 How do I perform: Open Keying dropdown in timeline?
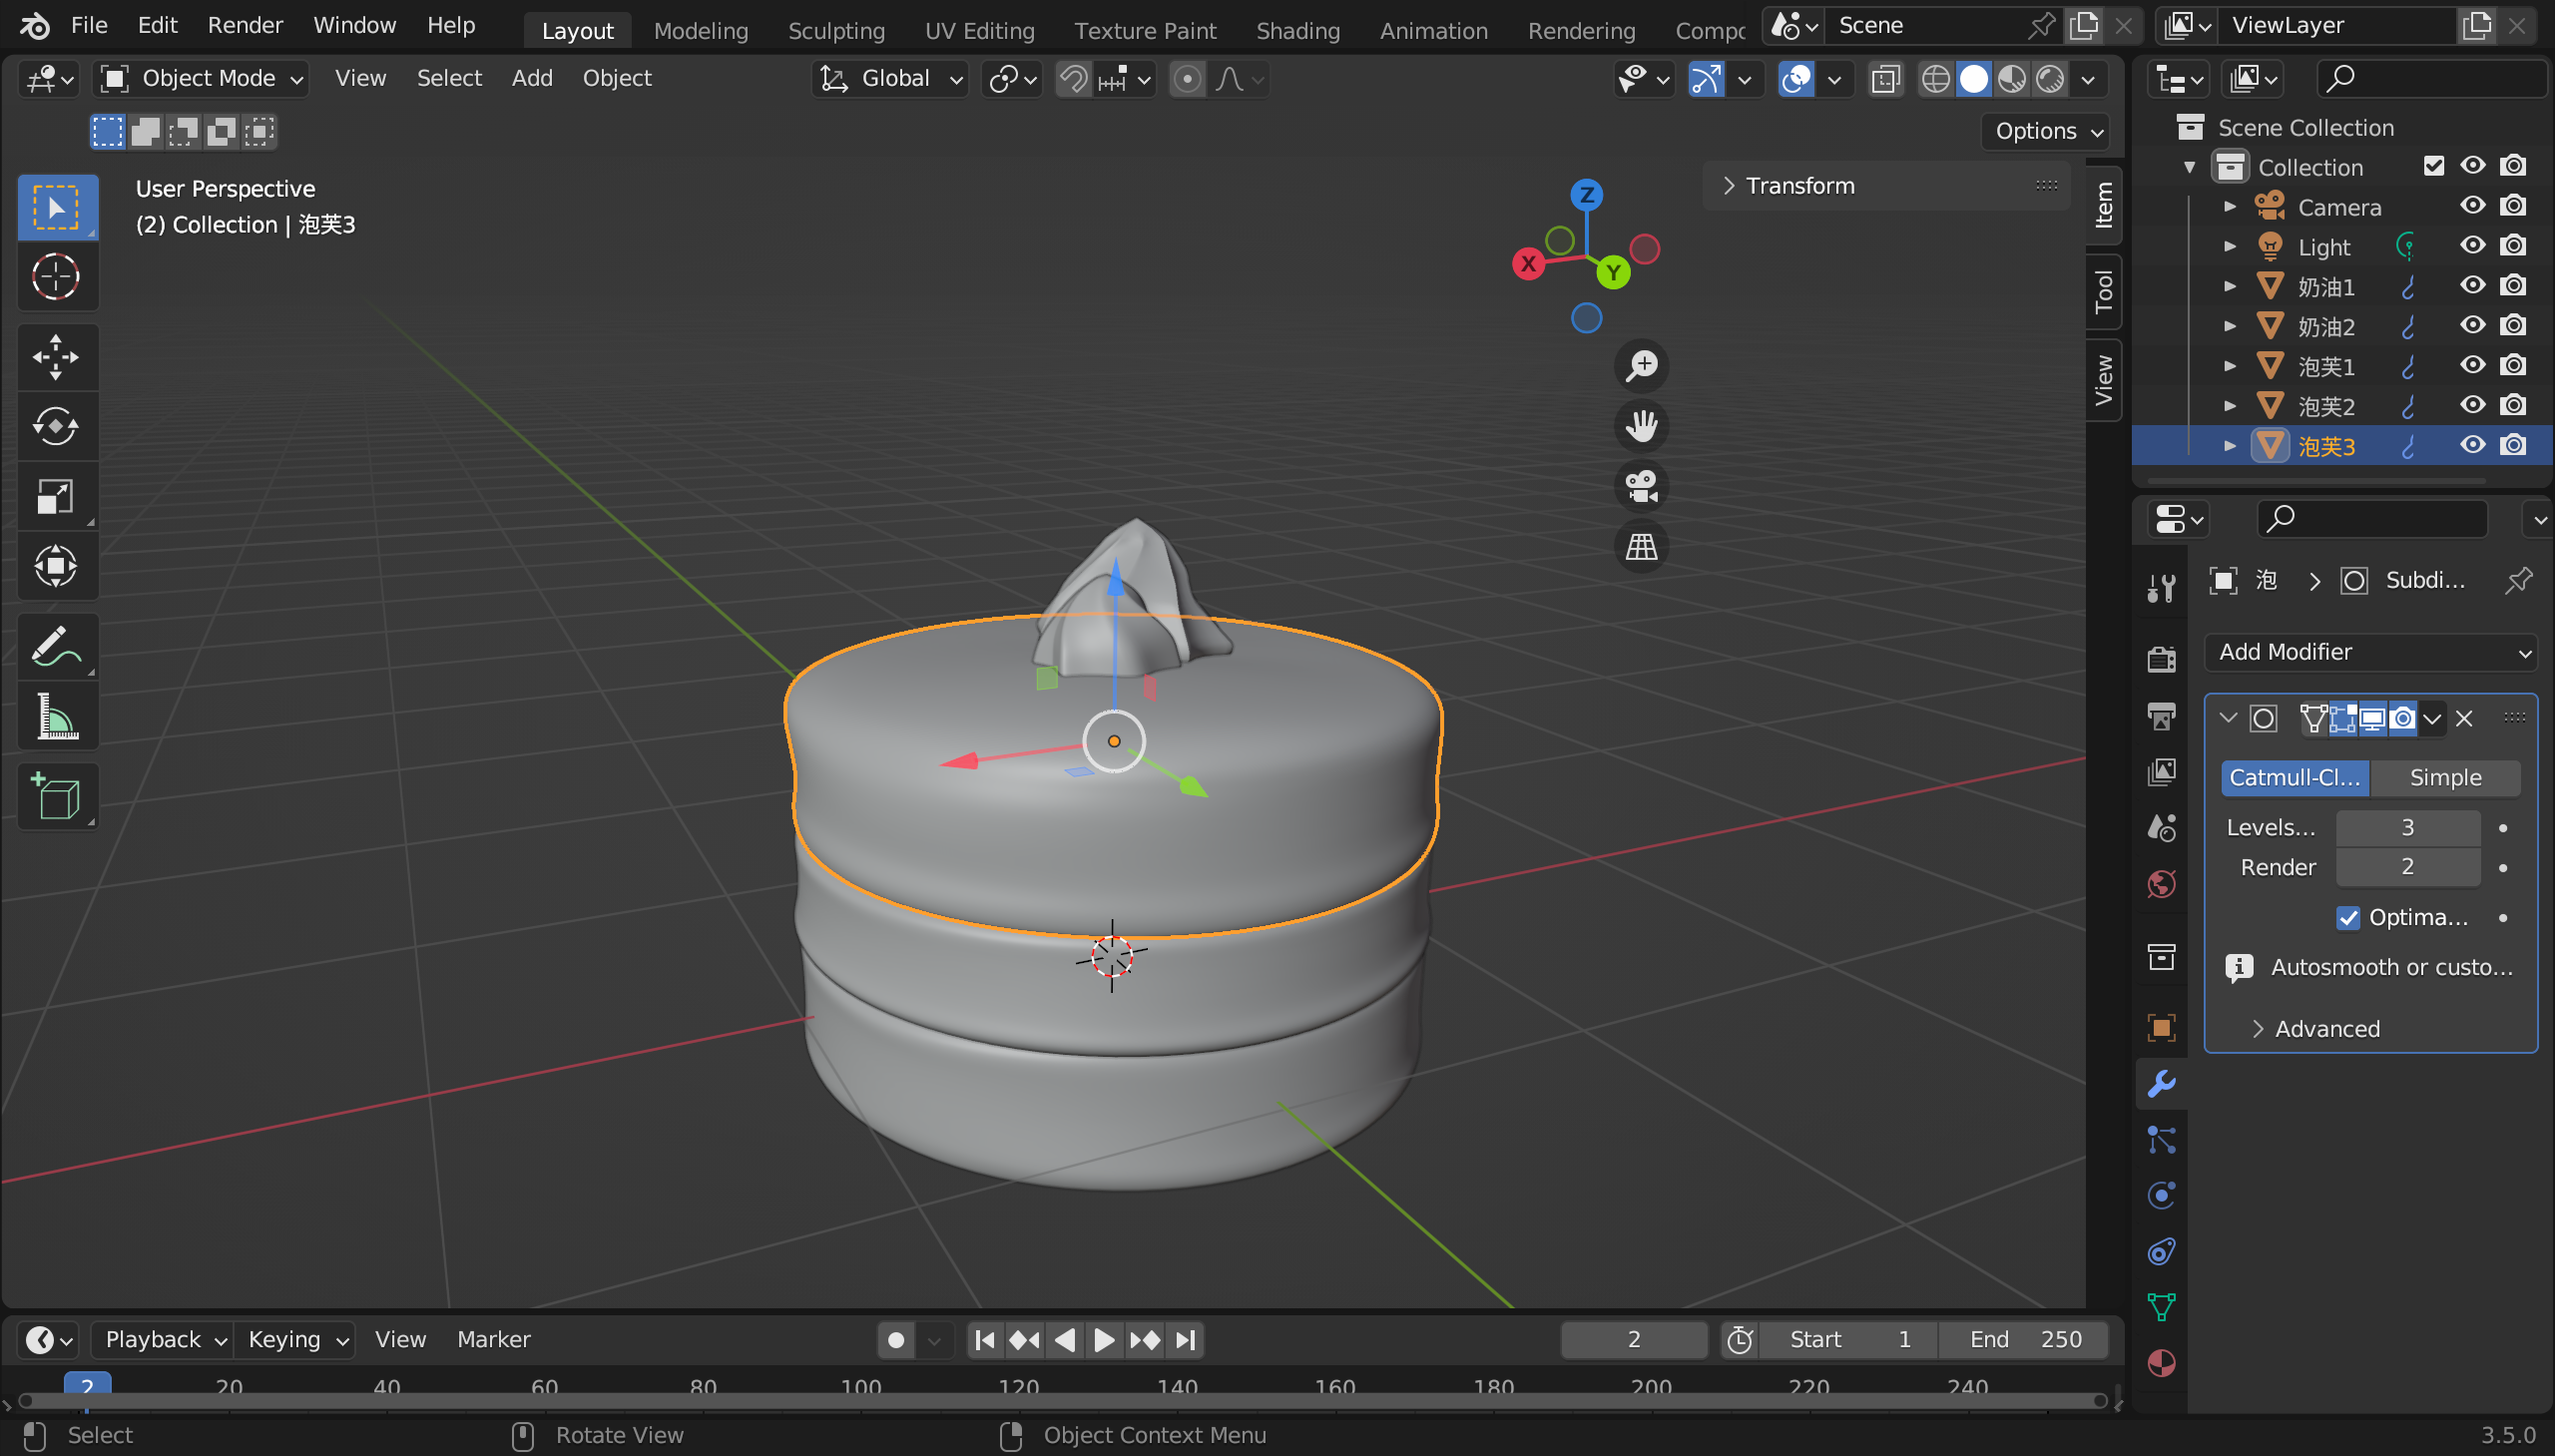(x=296, y=1340)
